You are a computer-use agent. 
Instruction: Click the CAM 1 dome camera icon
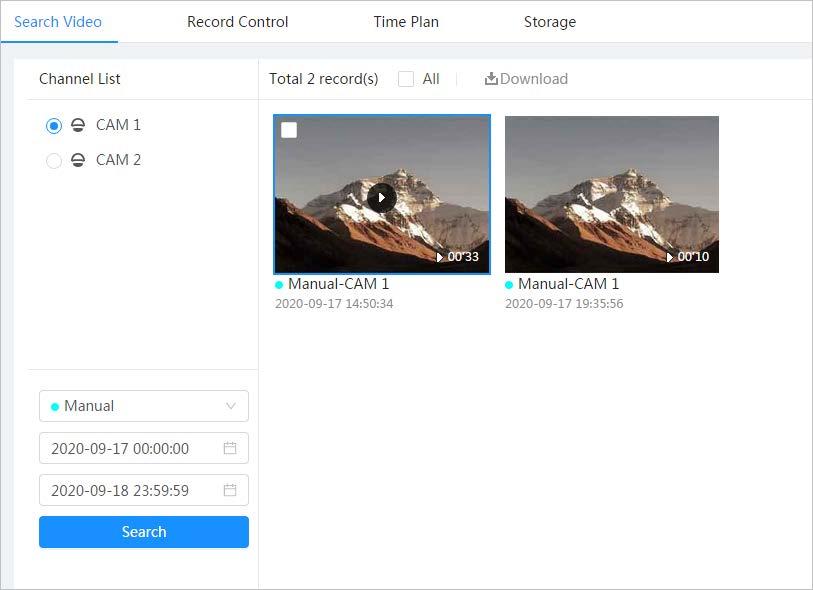[78, 125]
